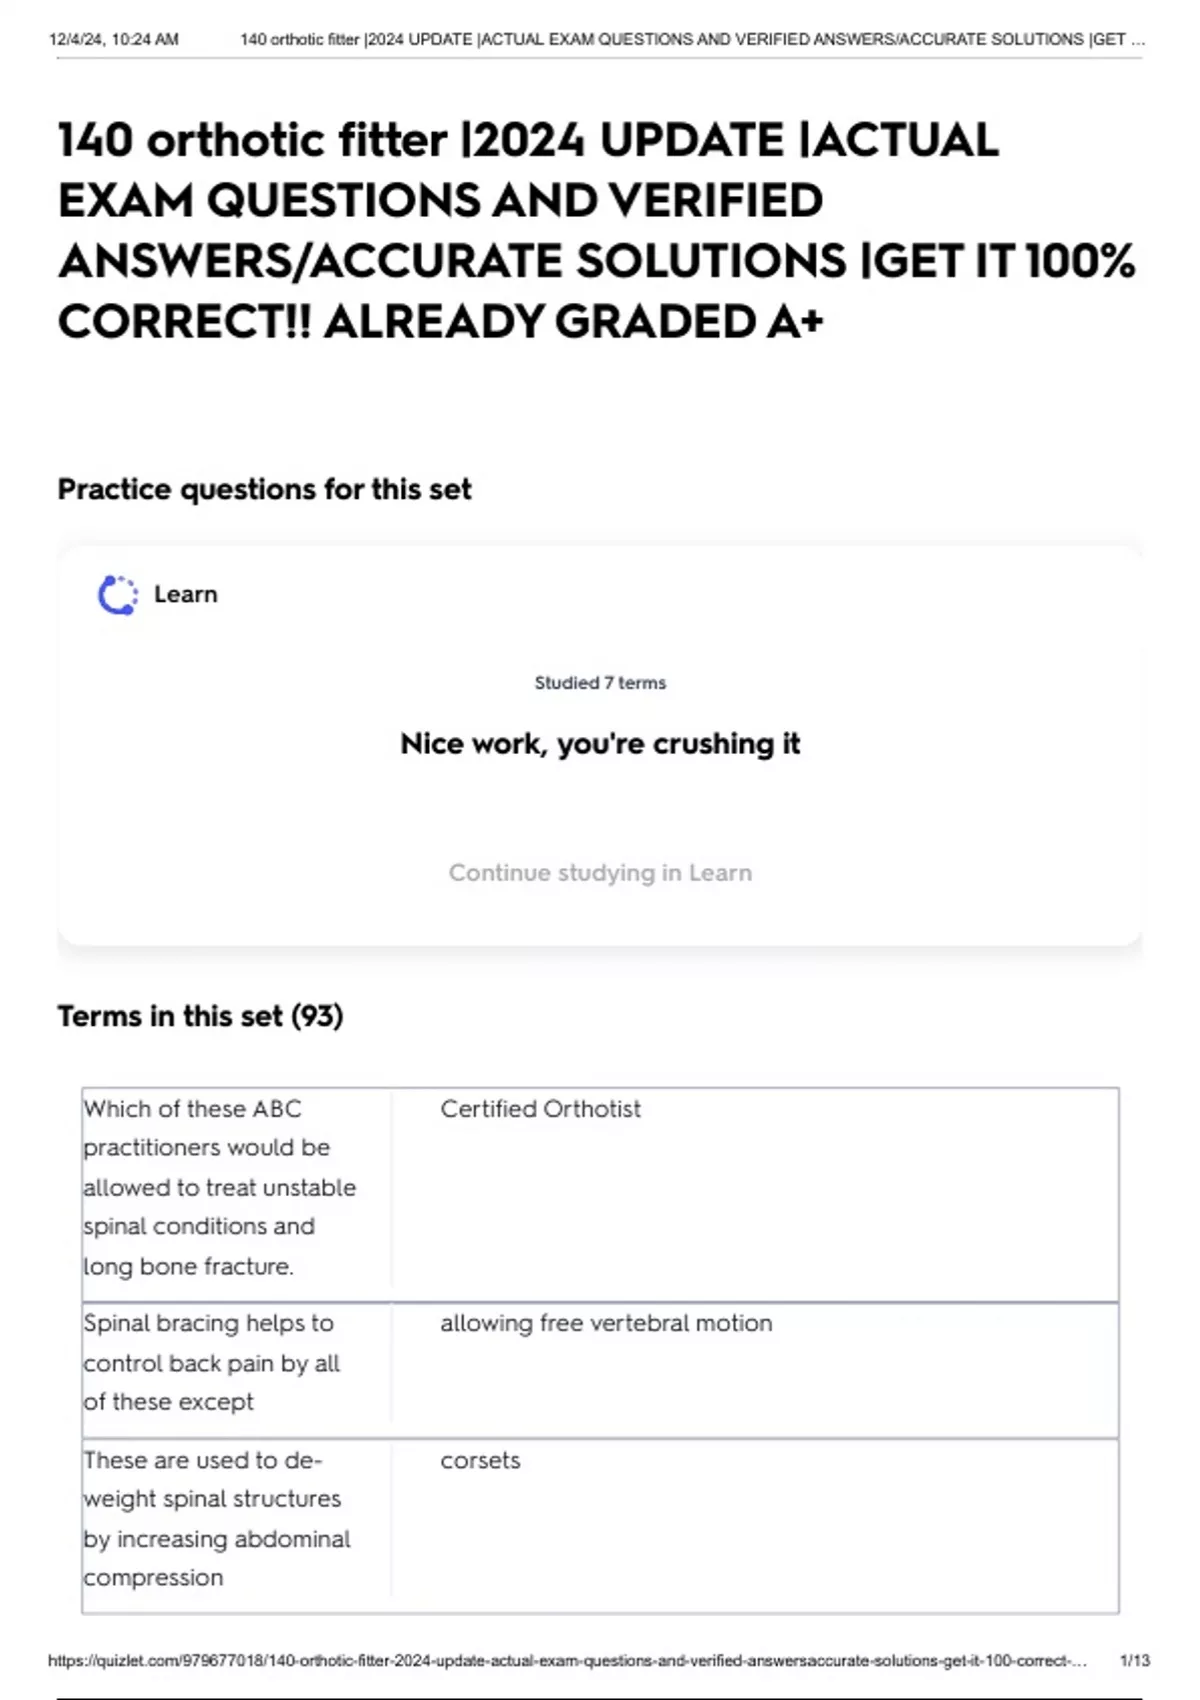This screenshot has width=1200, height=1700.
Task: Click the main set title heading
Action: coord(597,231)
